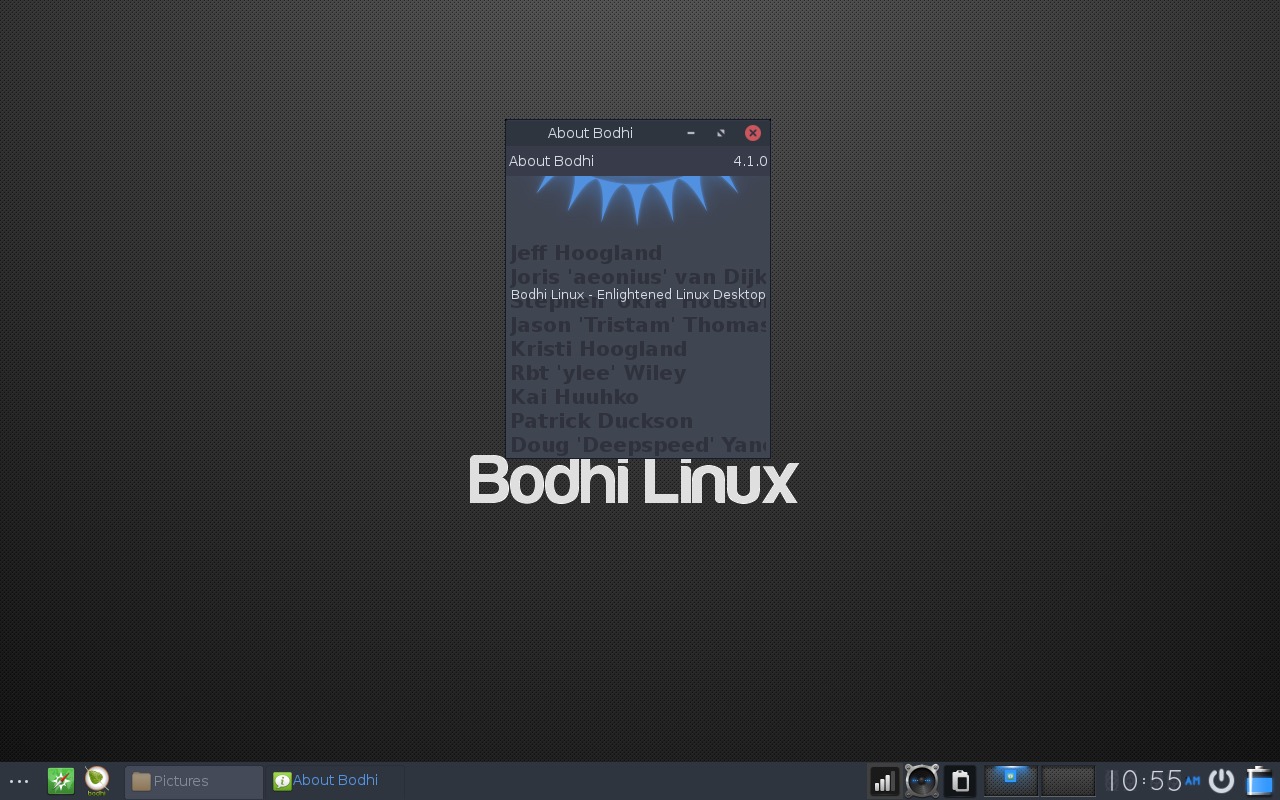This screenshot has width=1280, height=800.
Task: Select the first virtual desktop in pager
Action: pyautogui.click(x=1010, y=780)
